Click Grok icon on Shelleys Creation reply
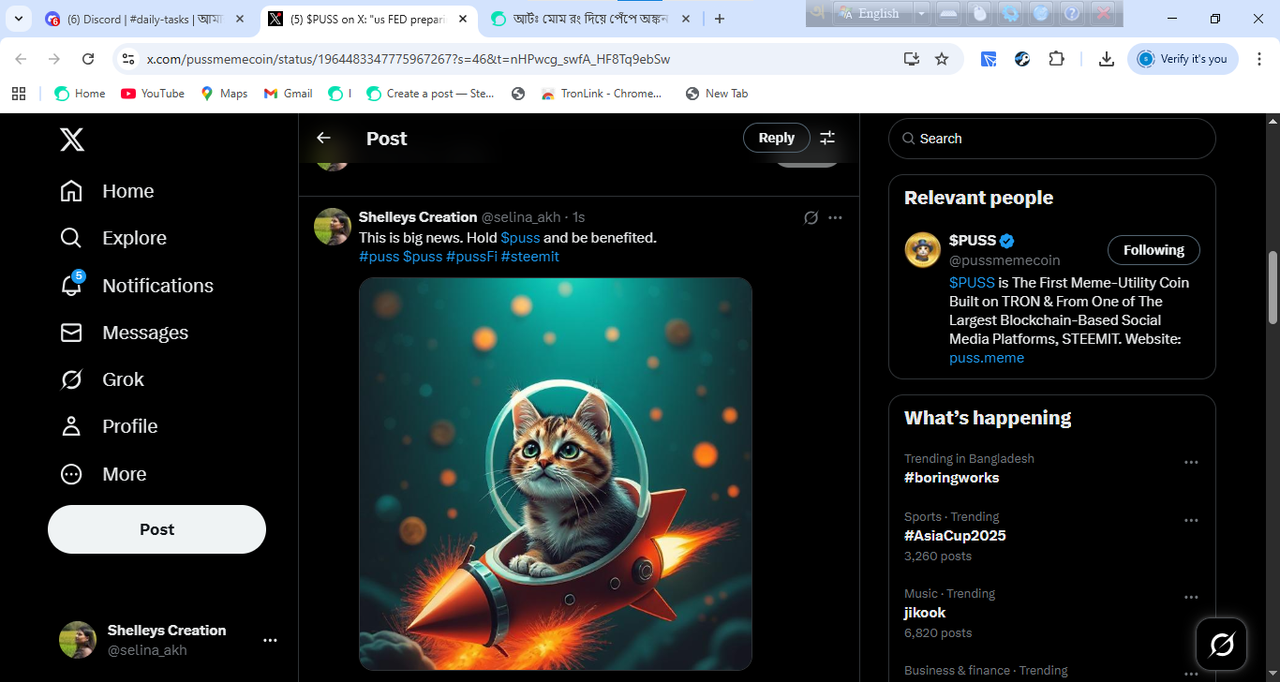1280x682 pixels. [x=811, y=217]
